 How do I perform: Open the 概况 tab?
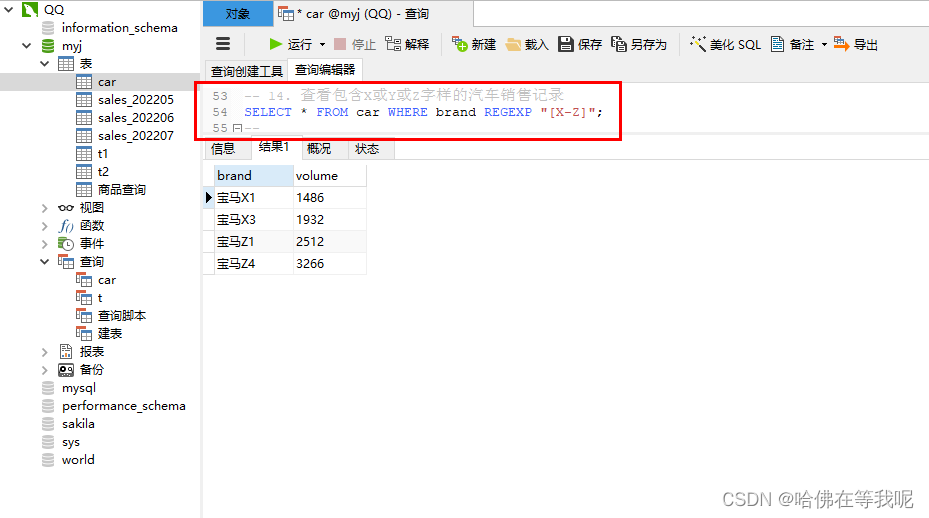[x=319, y=149]
